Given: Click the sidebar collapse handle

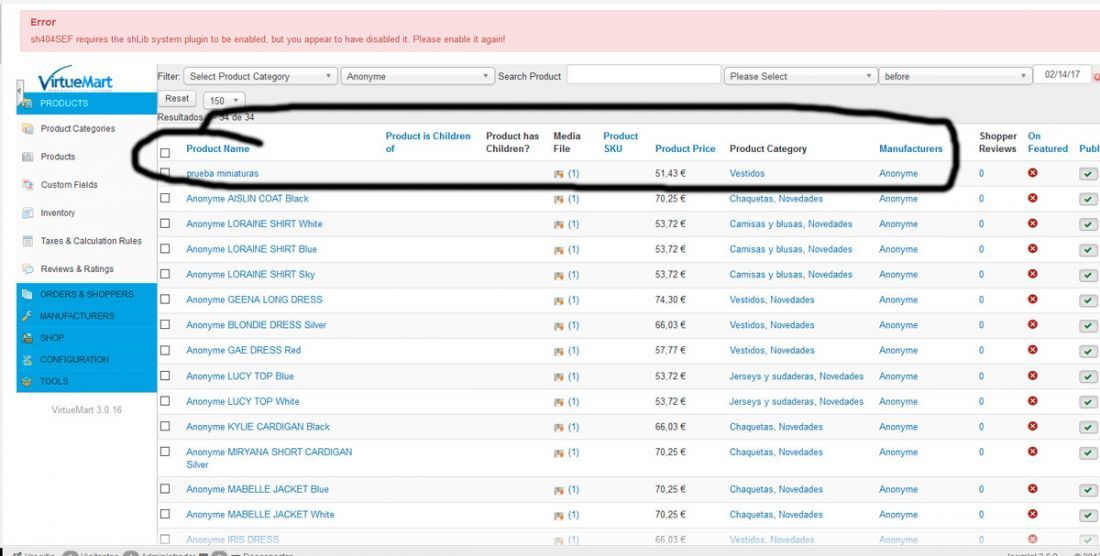Looking at the screenshot, I should pos(20,91).
